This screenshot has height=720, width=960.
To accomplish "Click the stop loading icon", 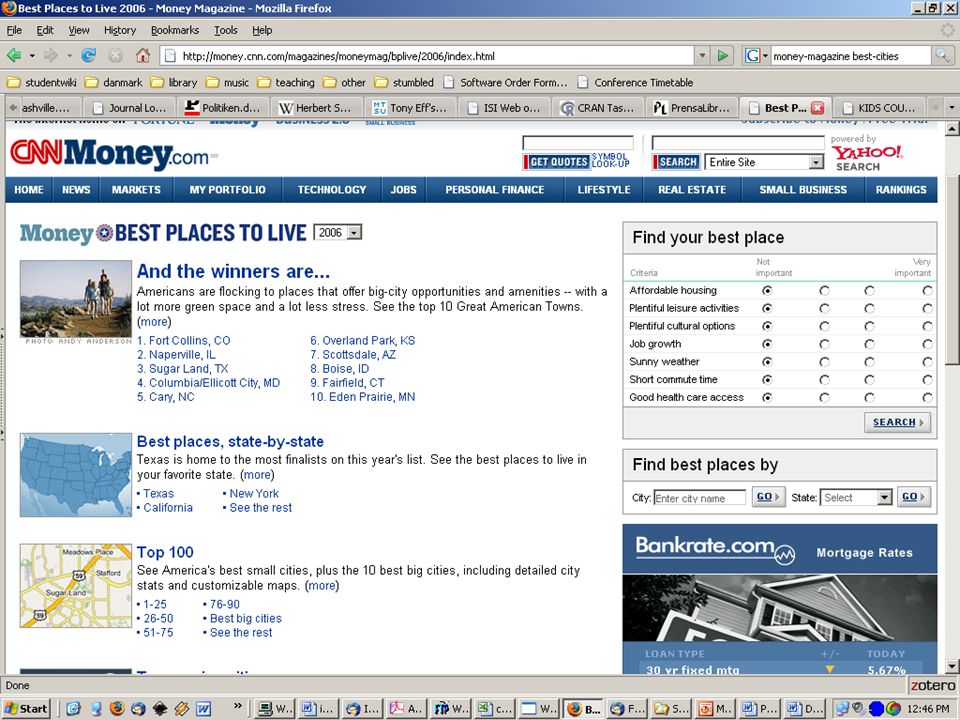I will click(x=116, y=56).
